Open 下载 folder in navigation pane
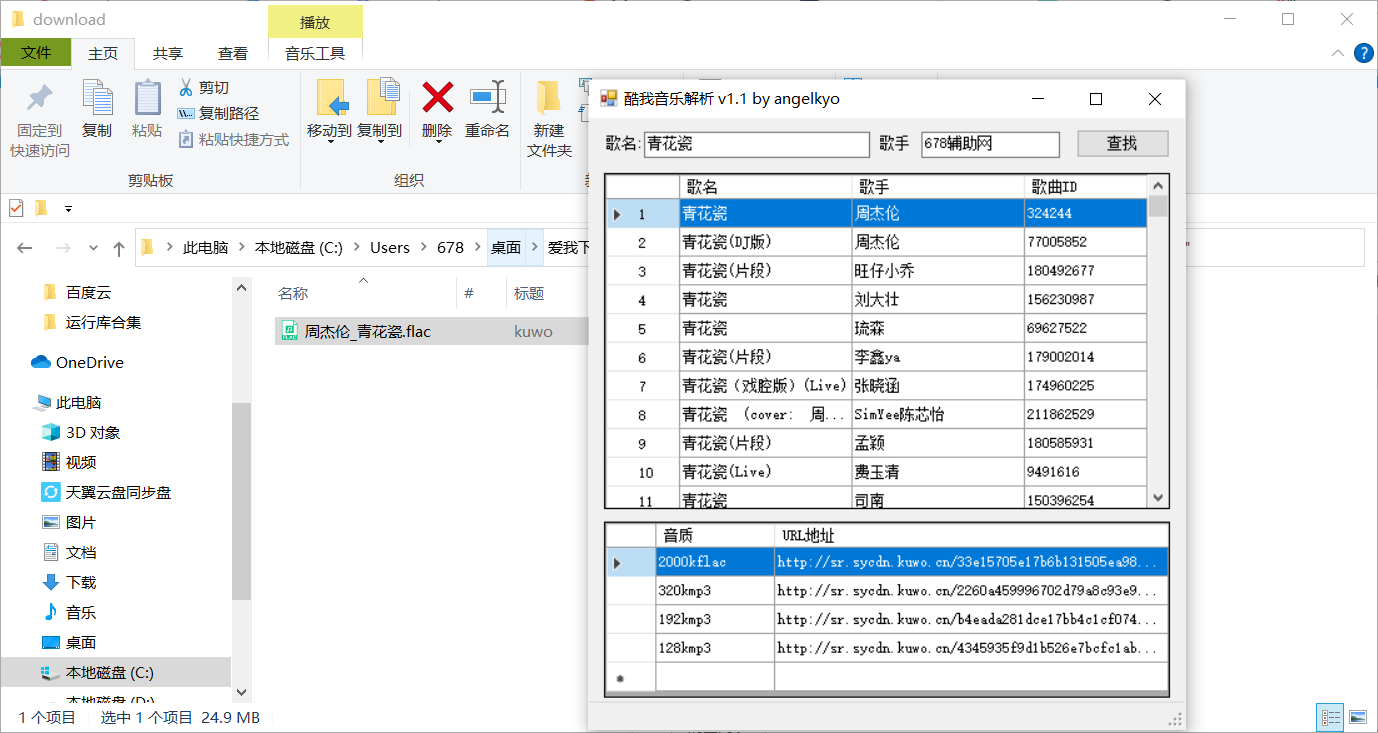Viewport: 1378px width, 733px height. click(69, 582)
